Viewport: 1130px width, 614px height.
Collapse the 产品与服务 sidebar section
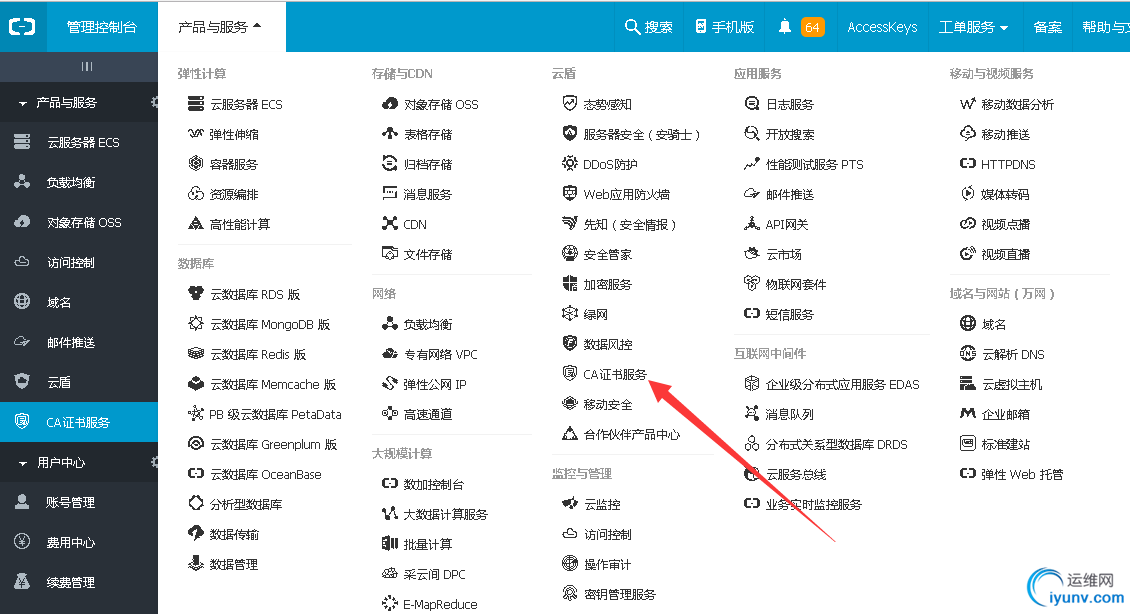(x=22, y=103)
